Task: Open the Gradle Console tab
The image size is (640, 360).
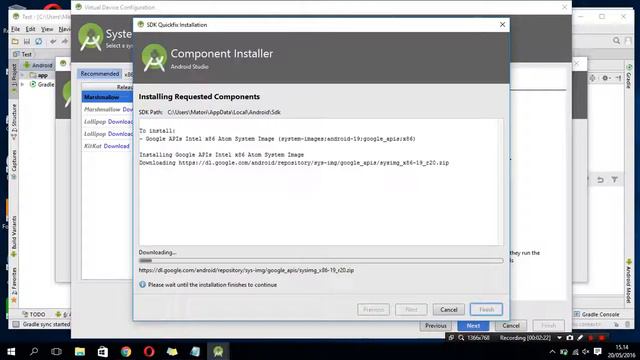Action: (597, 314)
